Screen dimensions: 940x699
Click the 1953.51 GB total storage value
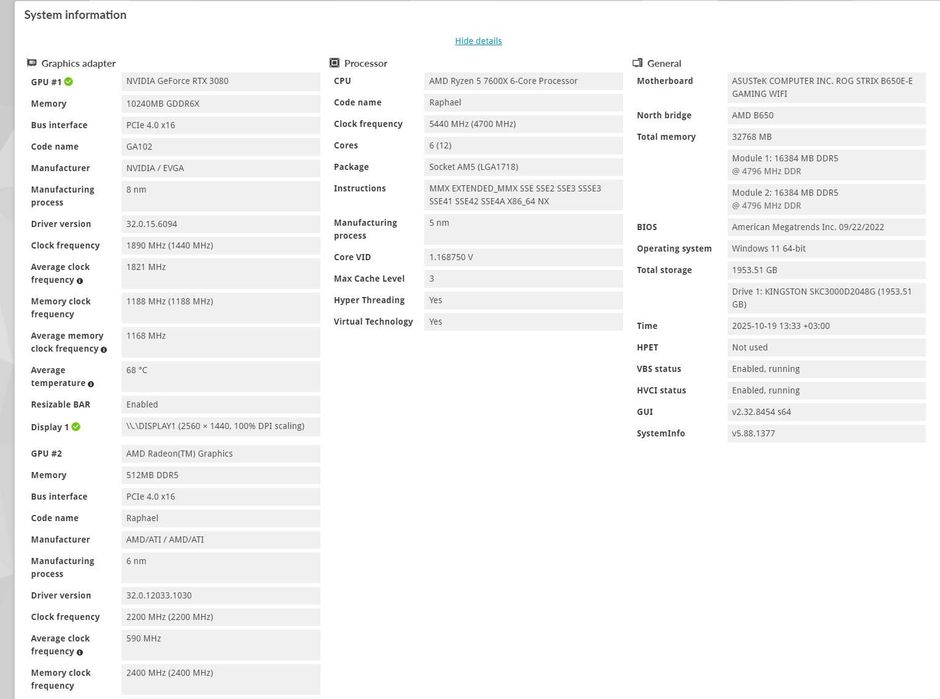[826, 270]
